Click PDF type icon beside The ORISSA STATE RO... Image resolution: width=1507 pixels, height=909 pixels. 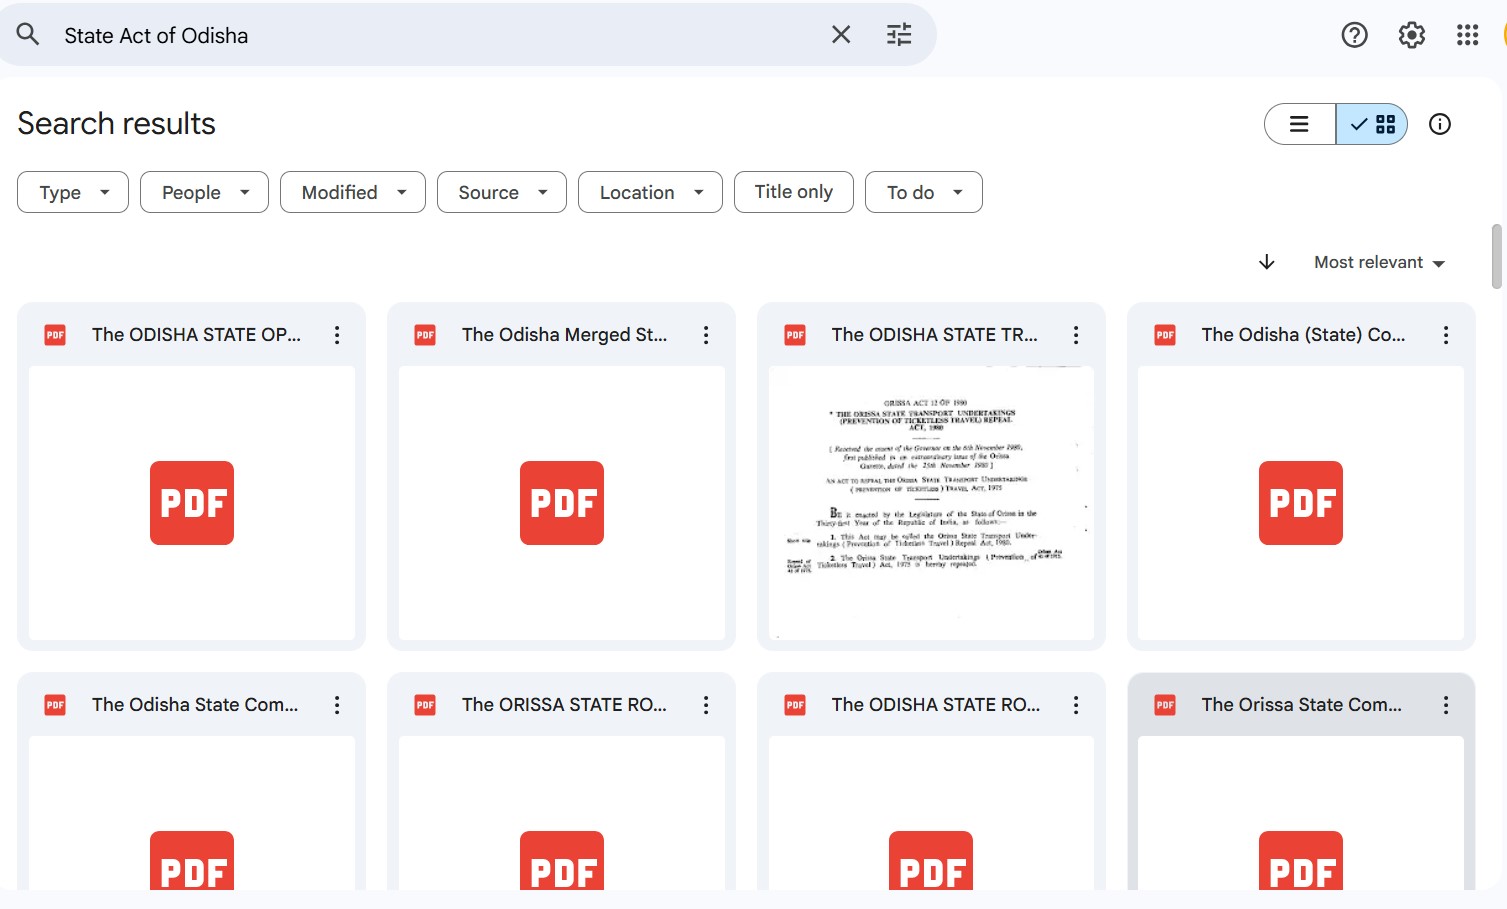[425, 705]
